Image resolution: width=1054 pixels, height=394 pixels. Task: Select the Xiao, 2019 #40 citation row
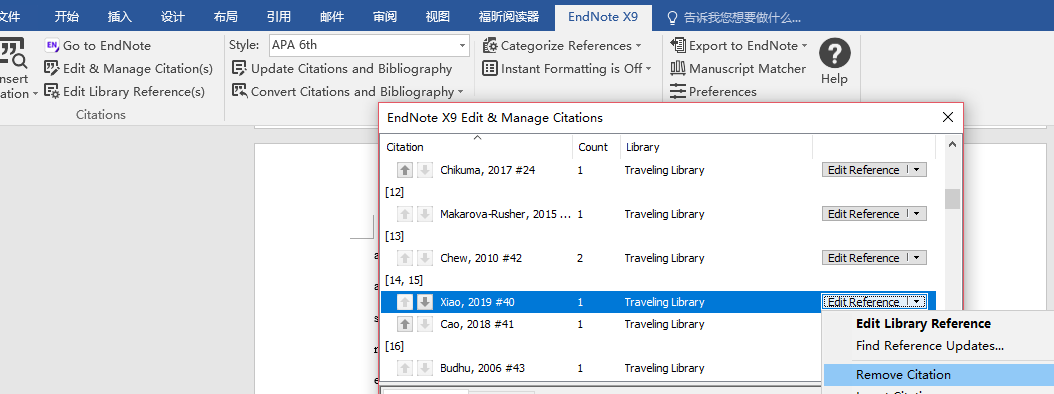tap(659, 302)
